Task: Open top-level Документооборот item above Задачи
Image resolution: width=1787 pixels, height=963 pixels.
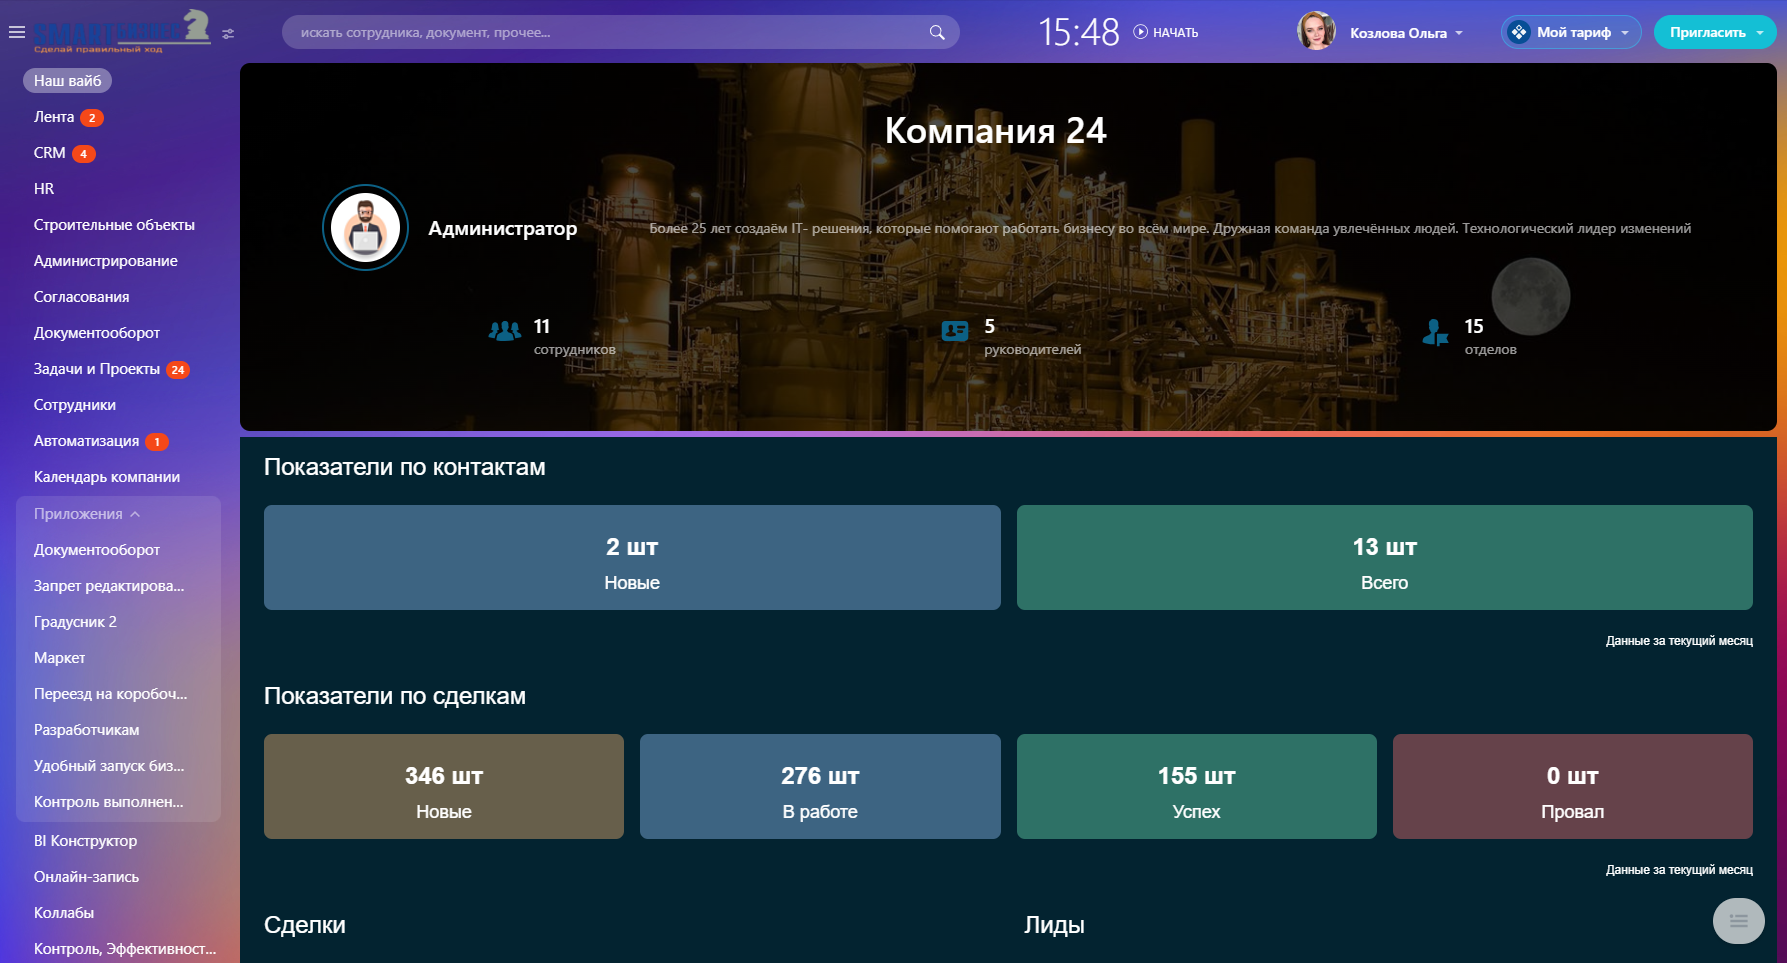Action: click(97, 333)
